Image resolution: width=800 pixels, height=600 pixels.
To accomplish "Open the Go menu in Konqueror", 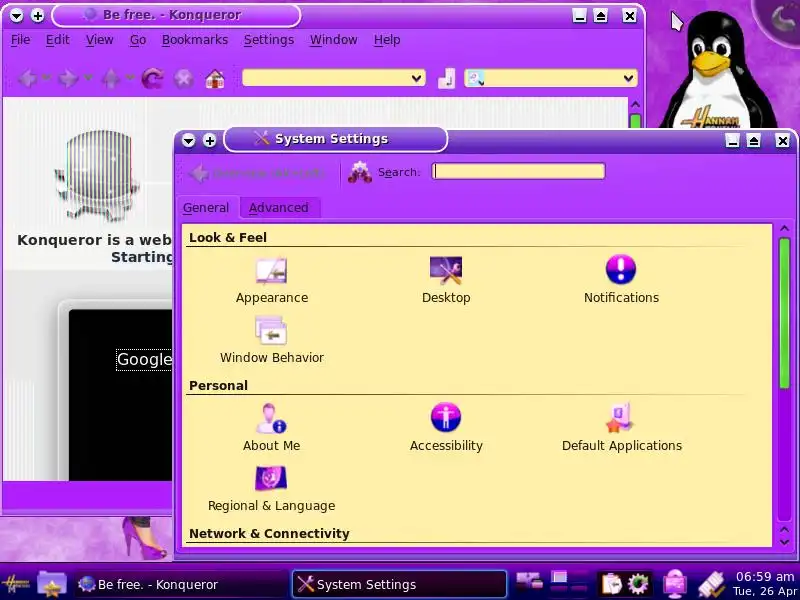I will tap(138, 40).
